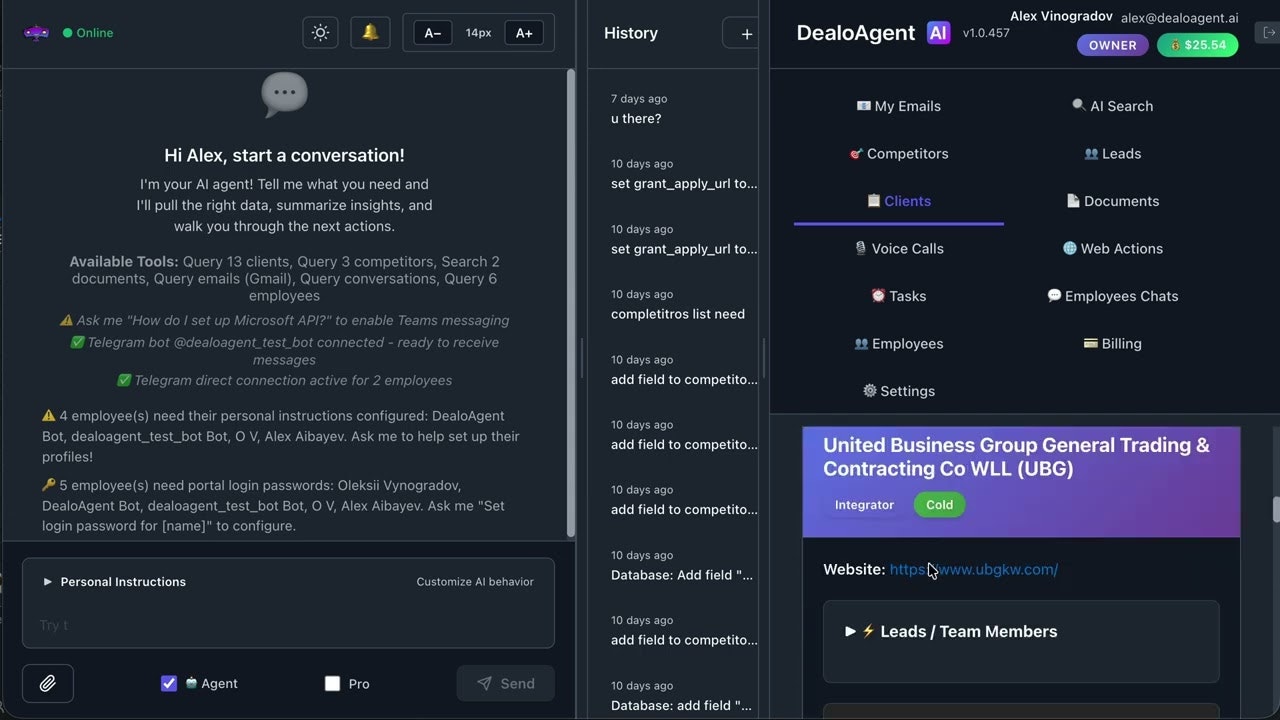Attach a file with the paperclip icon

pos(47,683)
